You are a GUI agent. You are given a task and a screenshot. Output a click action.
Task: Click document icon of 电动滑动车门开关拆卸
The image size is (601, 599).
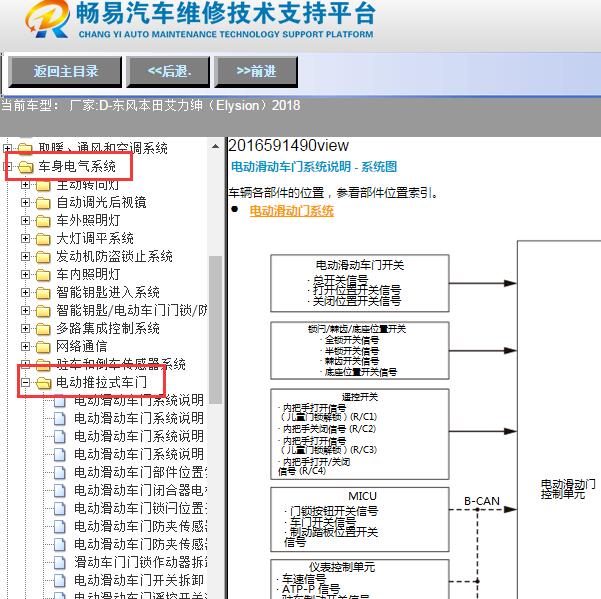point(59,580)
